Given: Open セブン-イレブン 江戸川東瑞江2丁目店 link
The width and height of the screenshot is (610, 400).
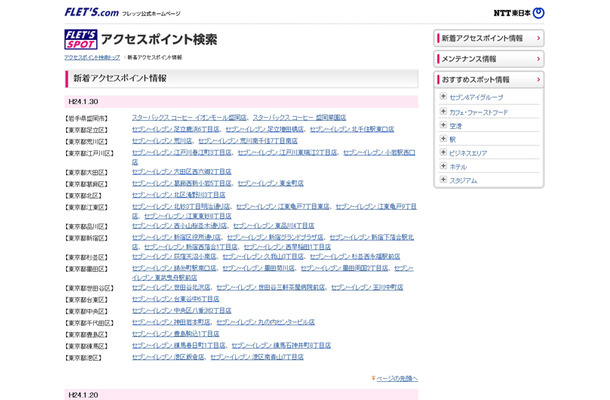Looking at the screenshot, I should [287, 153].
